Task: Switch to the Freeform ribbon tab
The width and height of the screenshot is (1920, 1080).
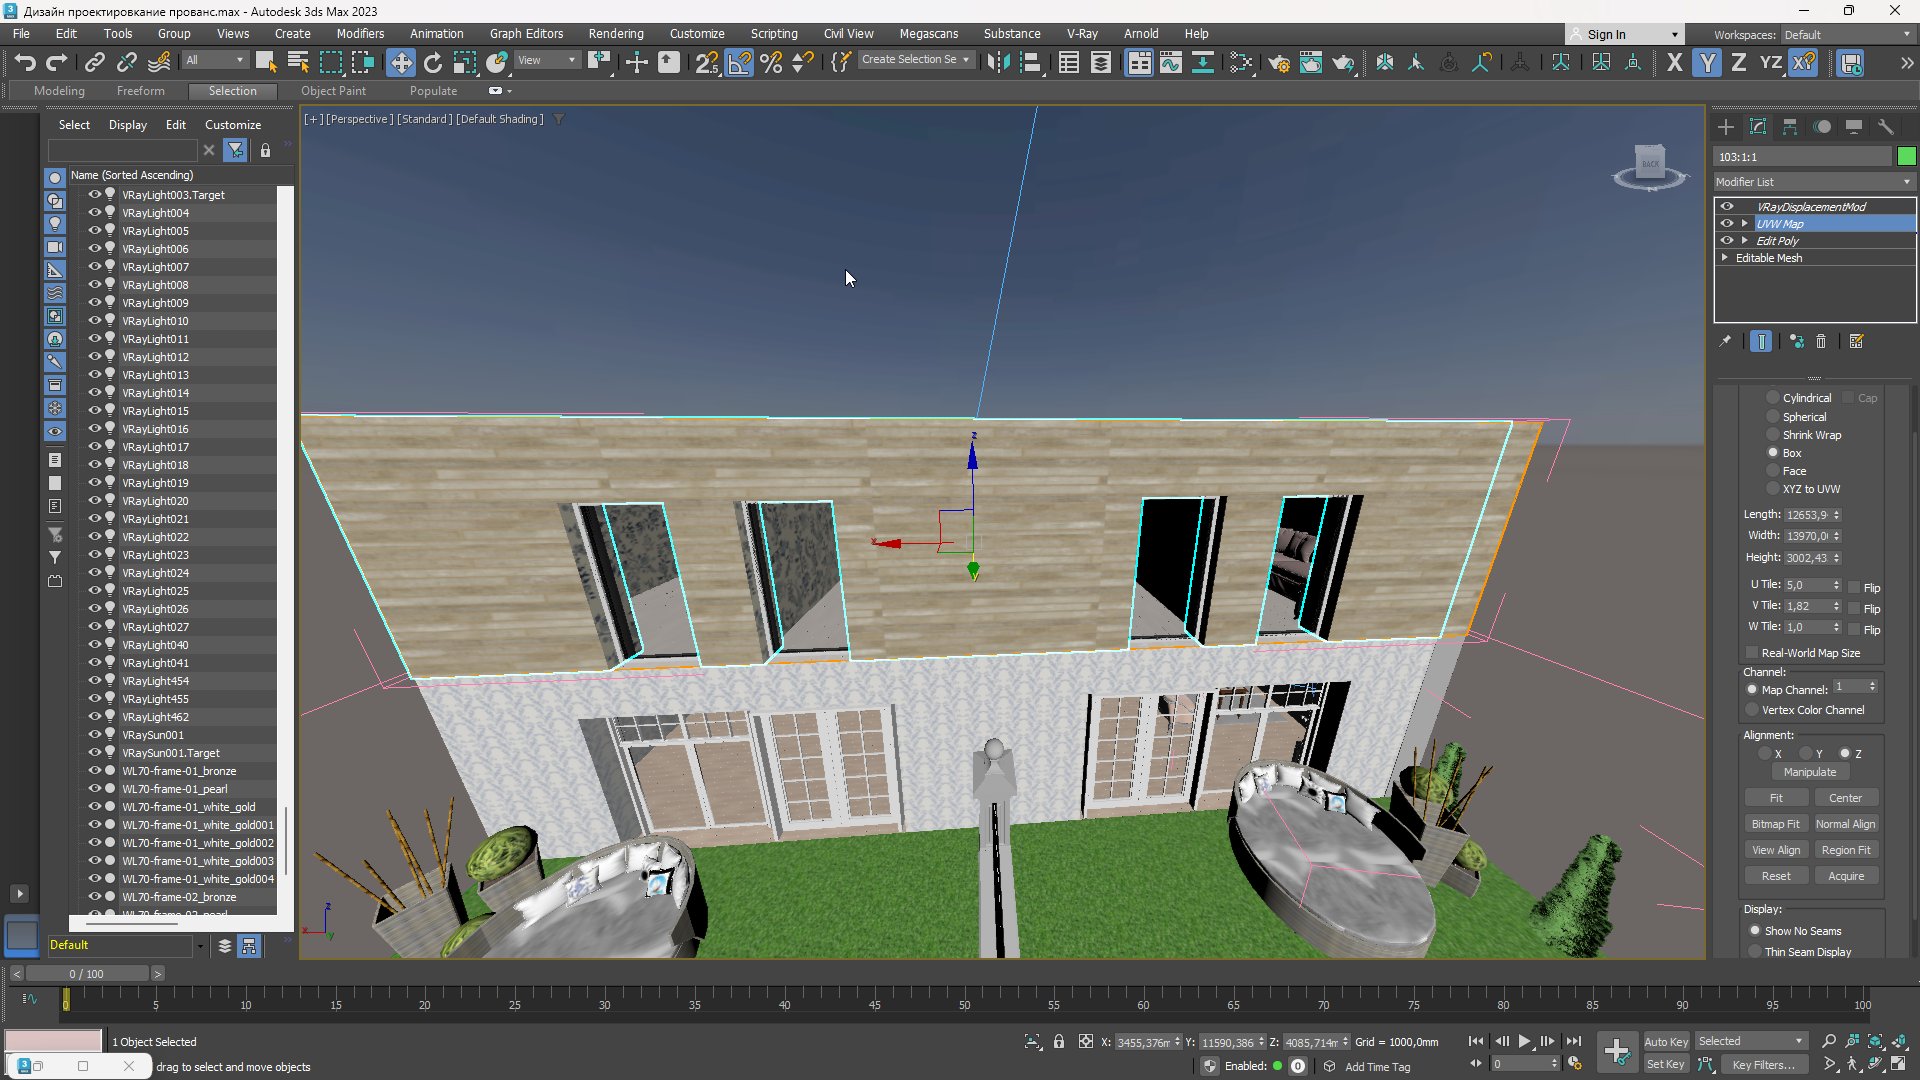Action: coord(140,91)
